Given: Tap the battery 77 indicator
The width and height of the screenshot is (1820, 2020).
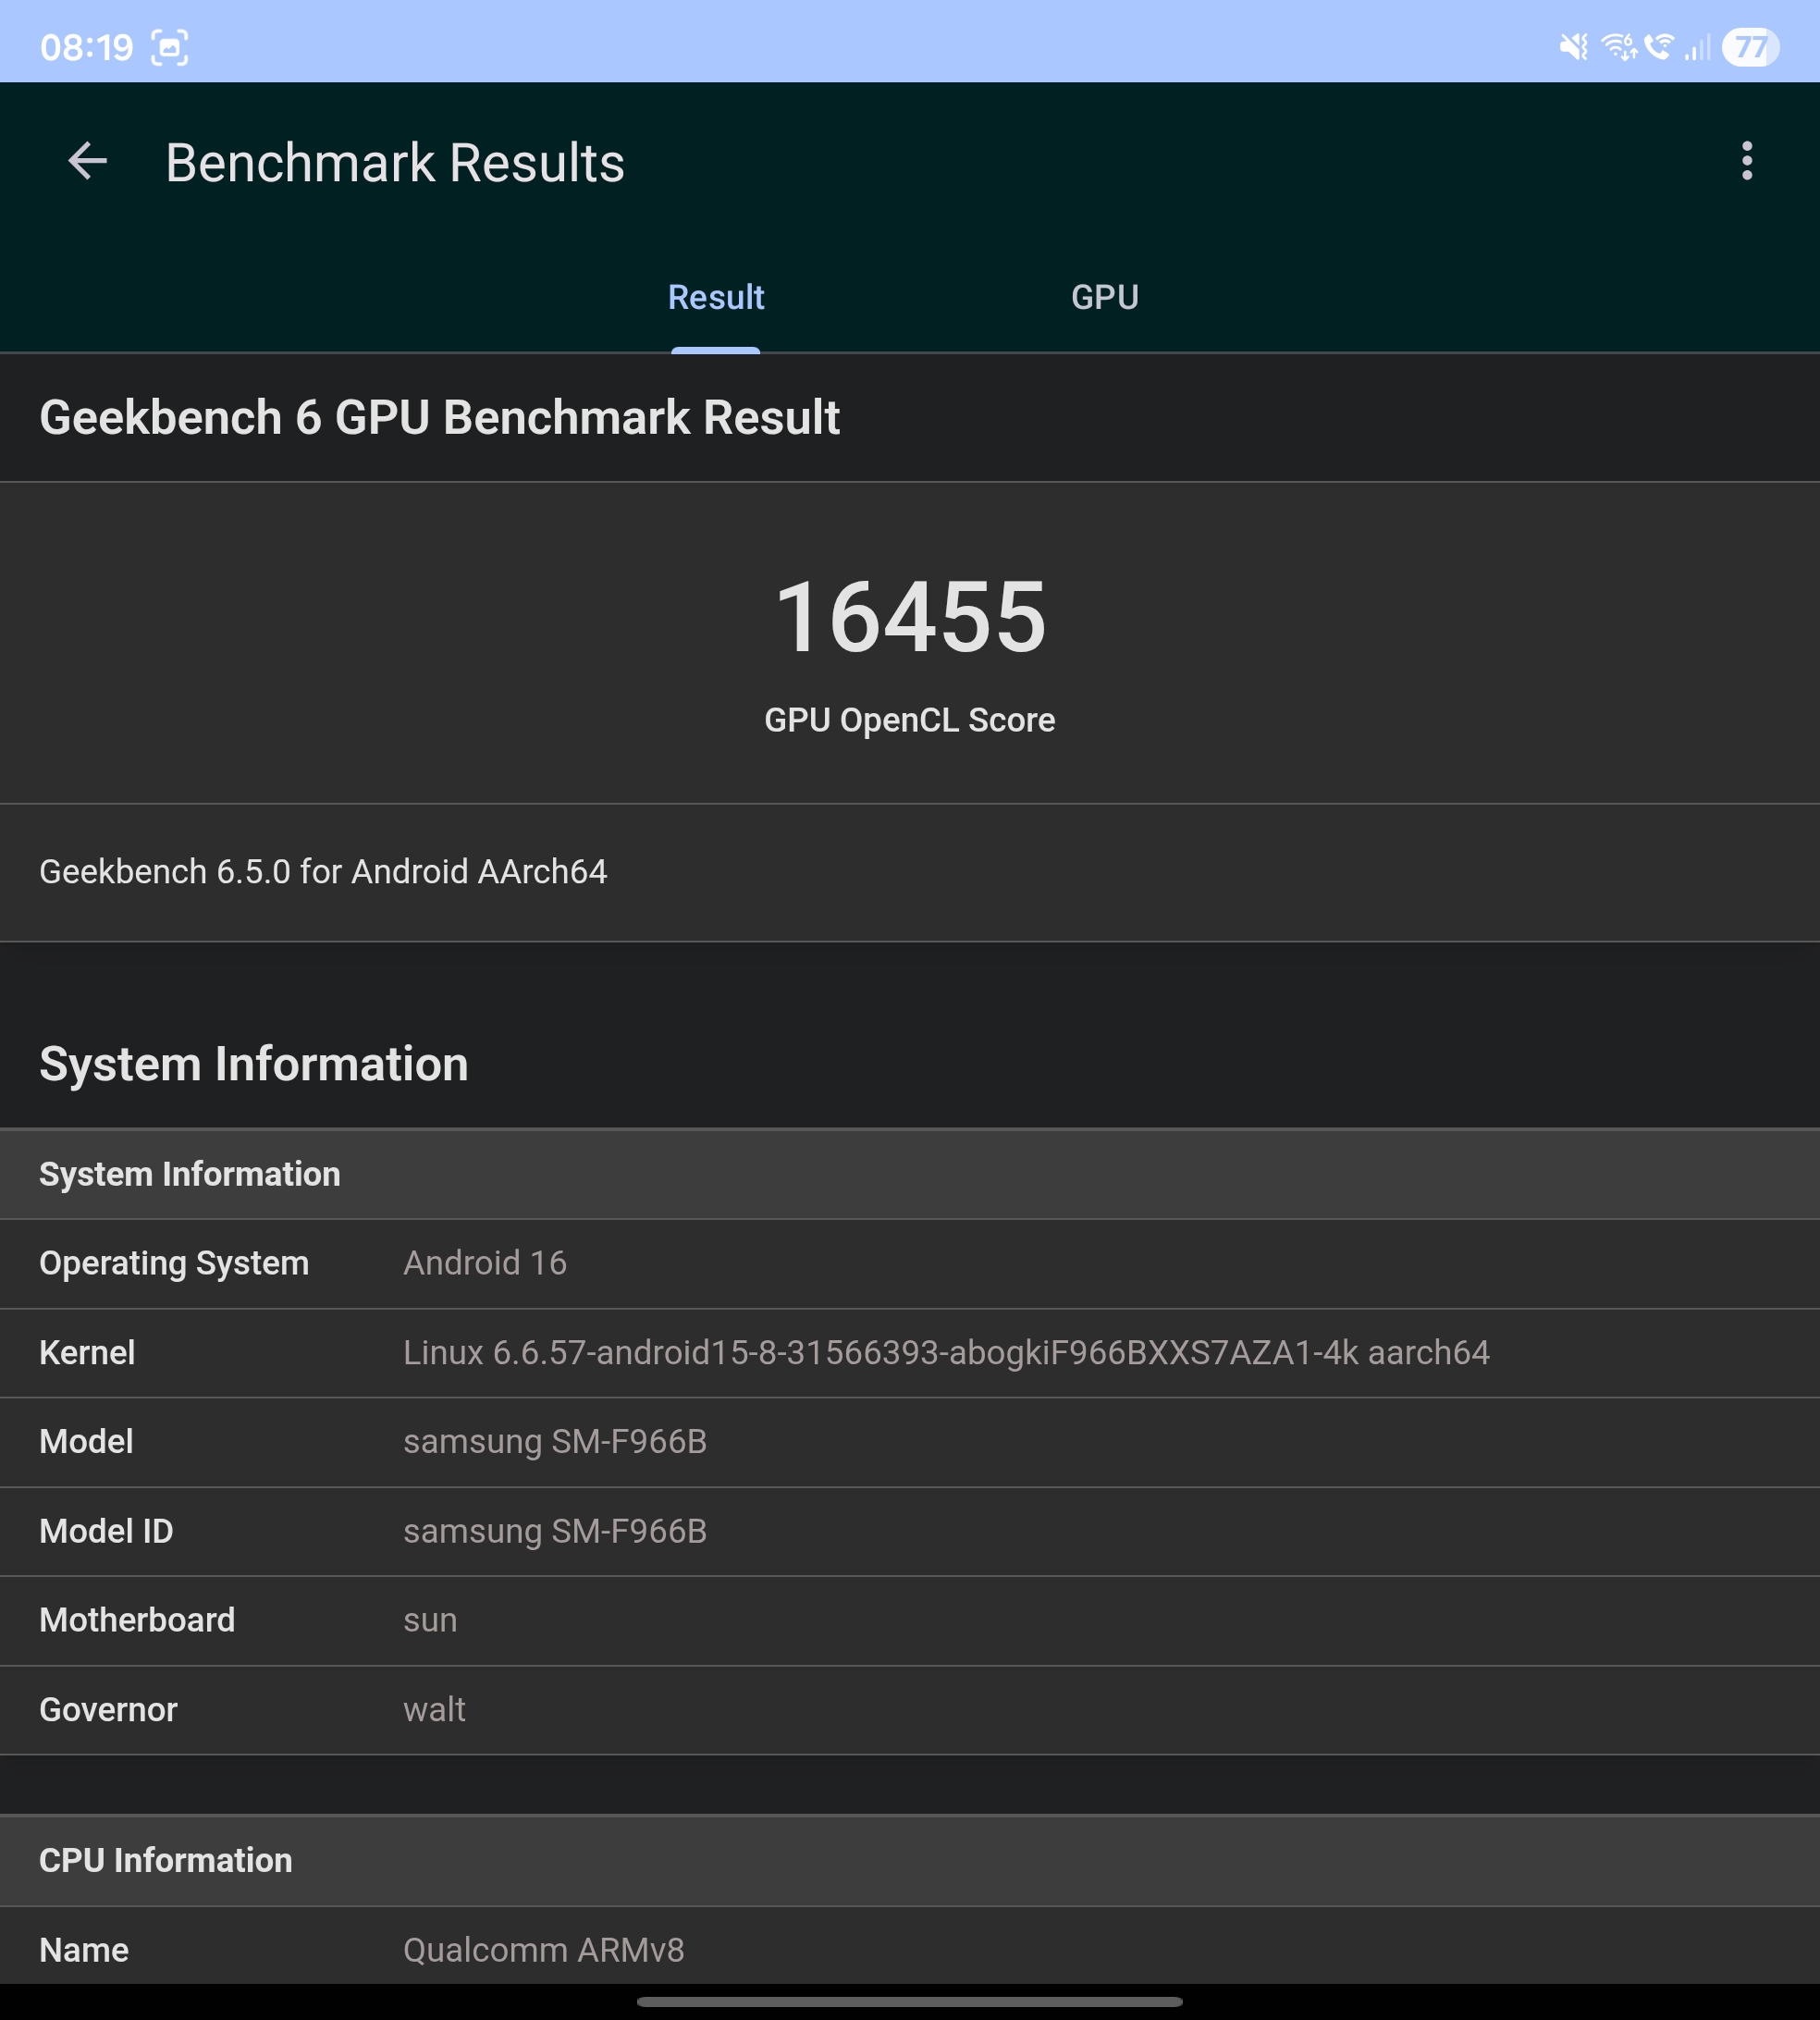Looking at the screenshot, I should click(x=1749, y=47).
